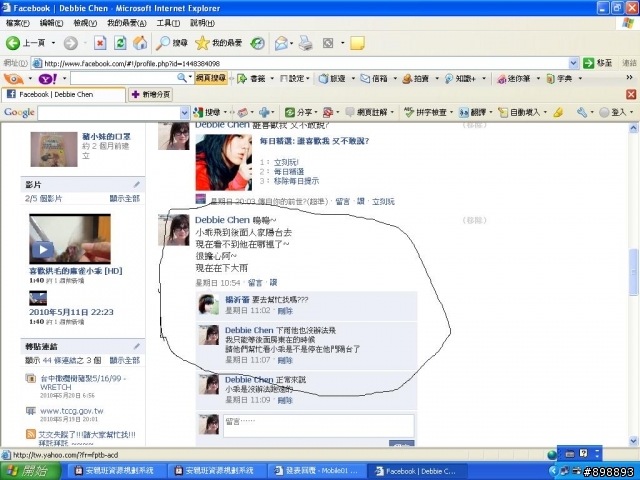Click 顯示全部 link in 影片 section
The height and width of the screenshot is (480, 640).
pos(124,198)
